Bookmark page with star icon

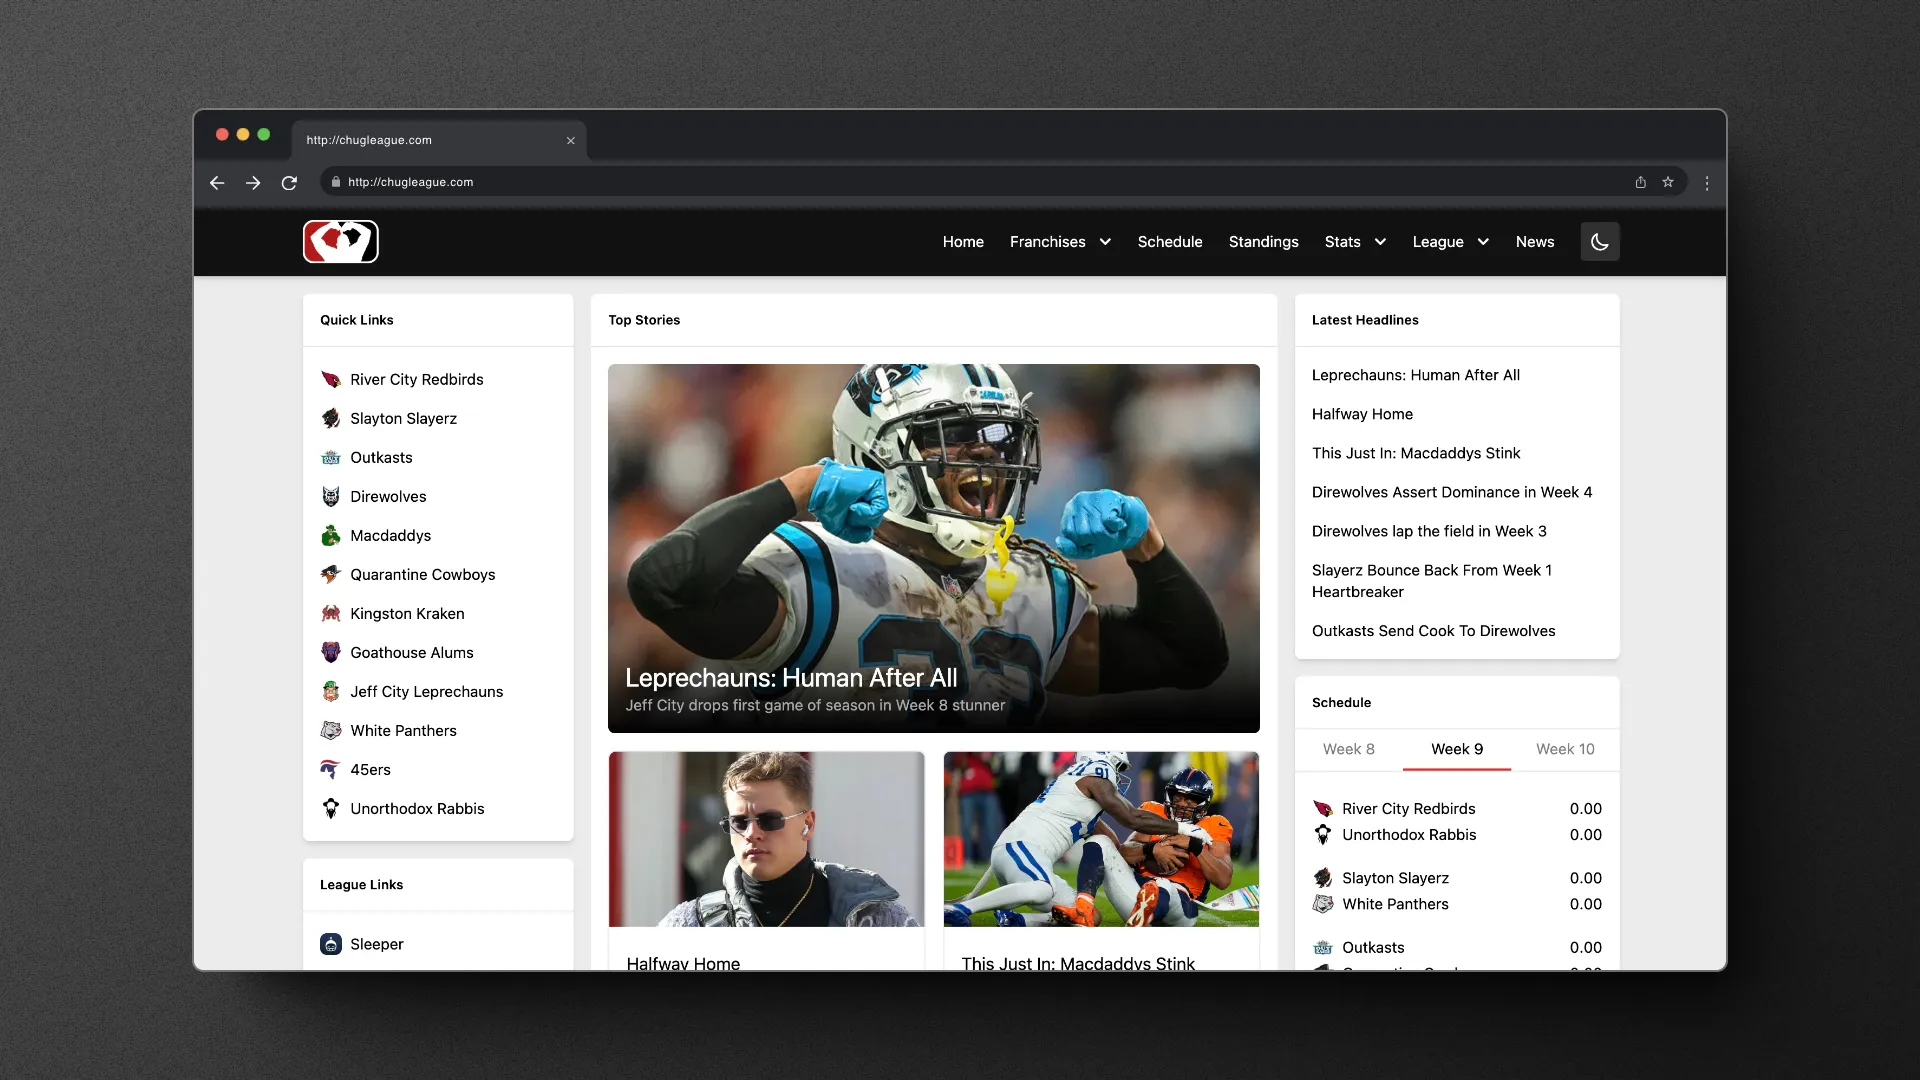click(x=1668, y=182)
